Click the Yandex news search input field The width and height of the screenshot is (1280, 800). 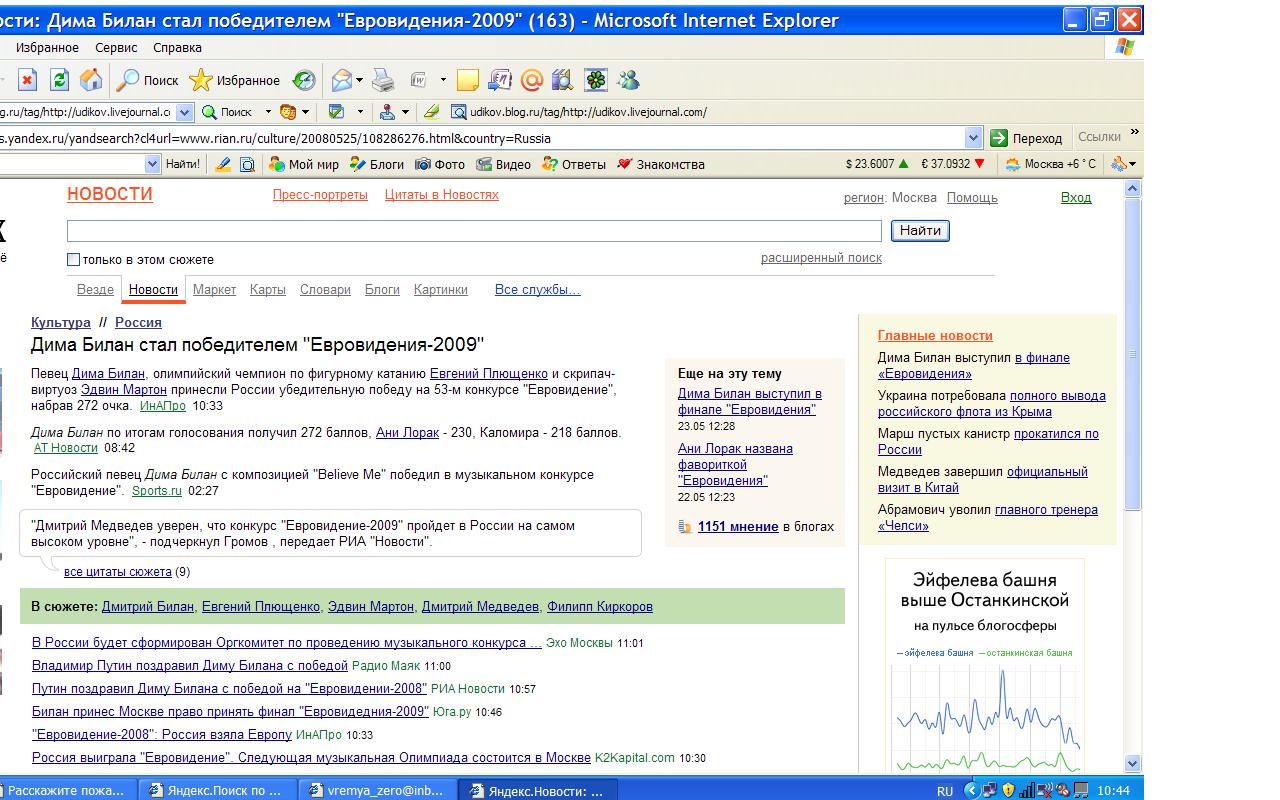(474, 231)
